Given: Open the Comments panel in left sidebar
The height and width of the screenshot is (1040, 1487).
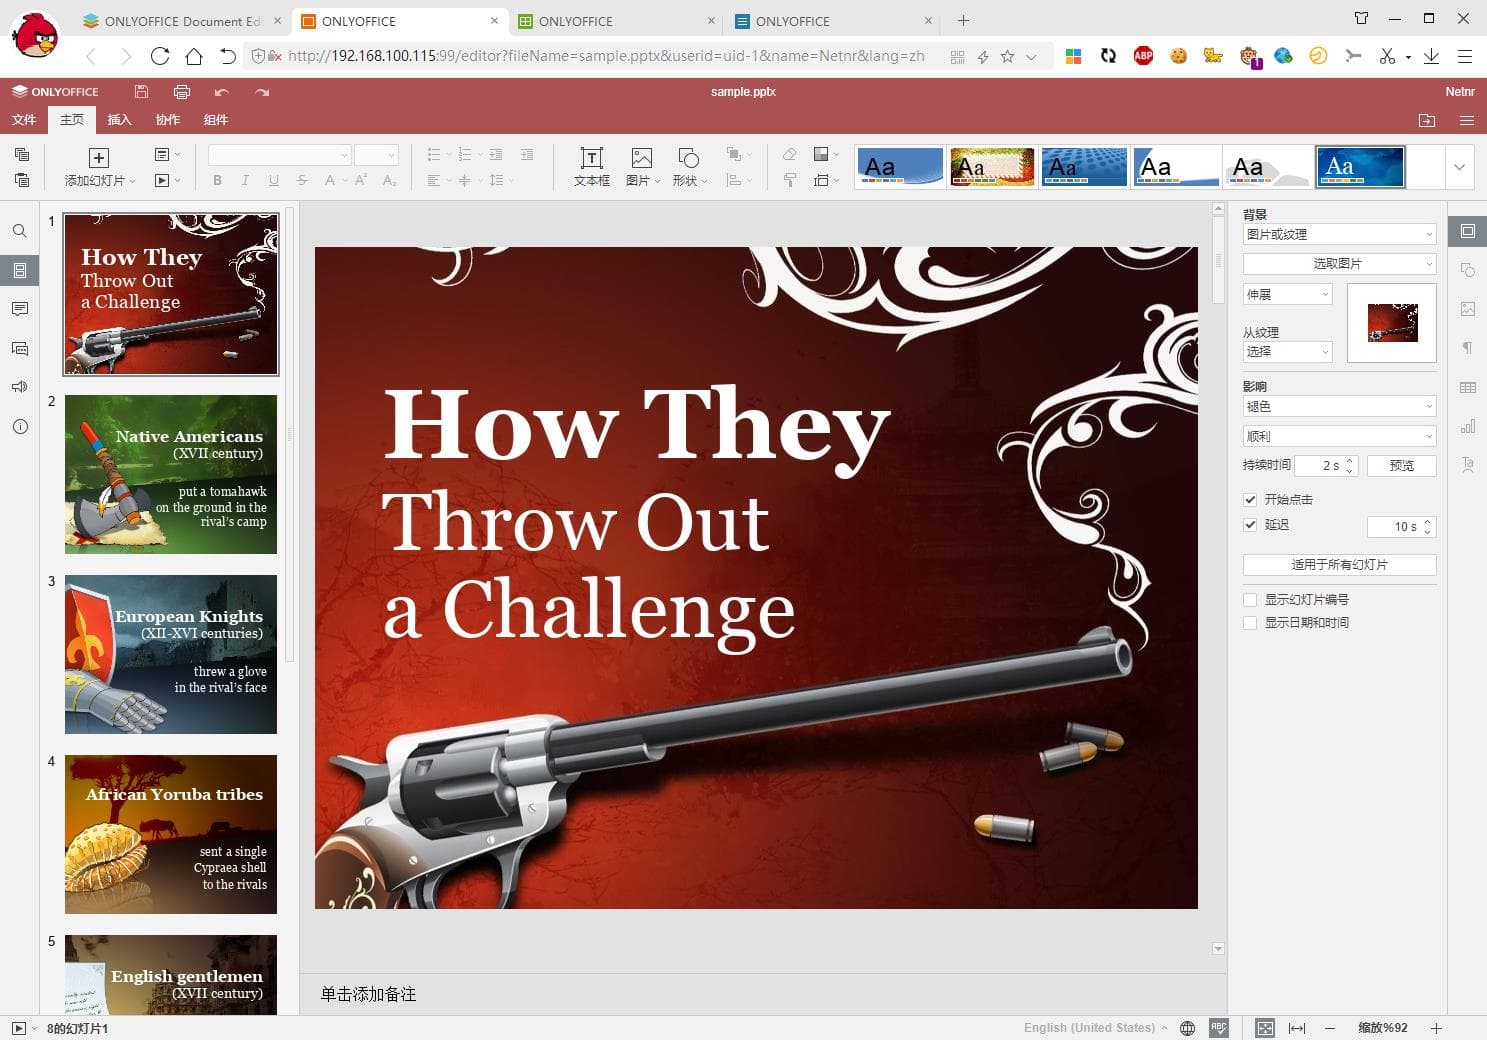Looking at the screenshot, I should tap(19, 309).
